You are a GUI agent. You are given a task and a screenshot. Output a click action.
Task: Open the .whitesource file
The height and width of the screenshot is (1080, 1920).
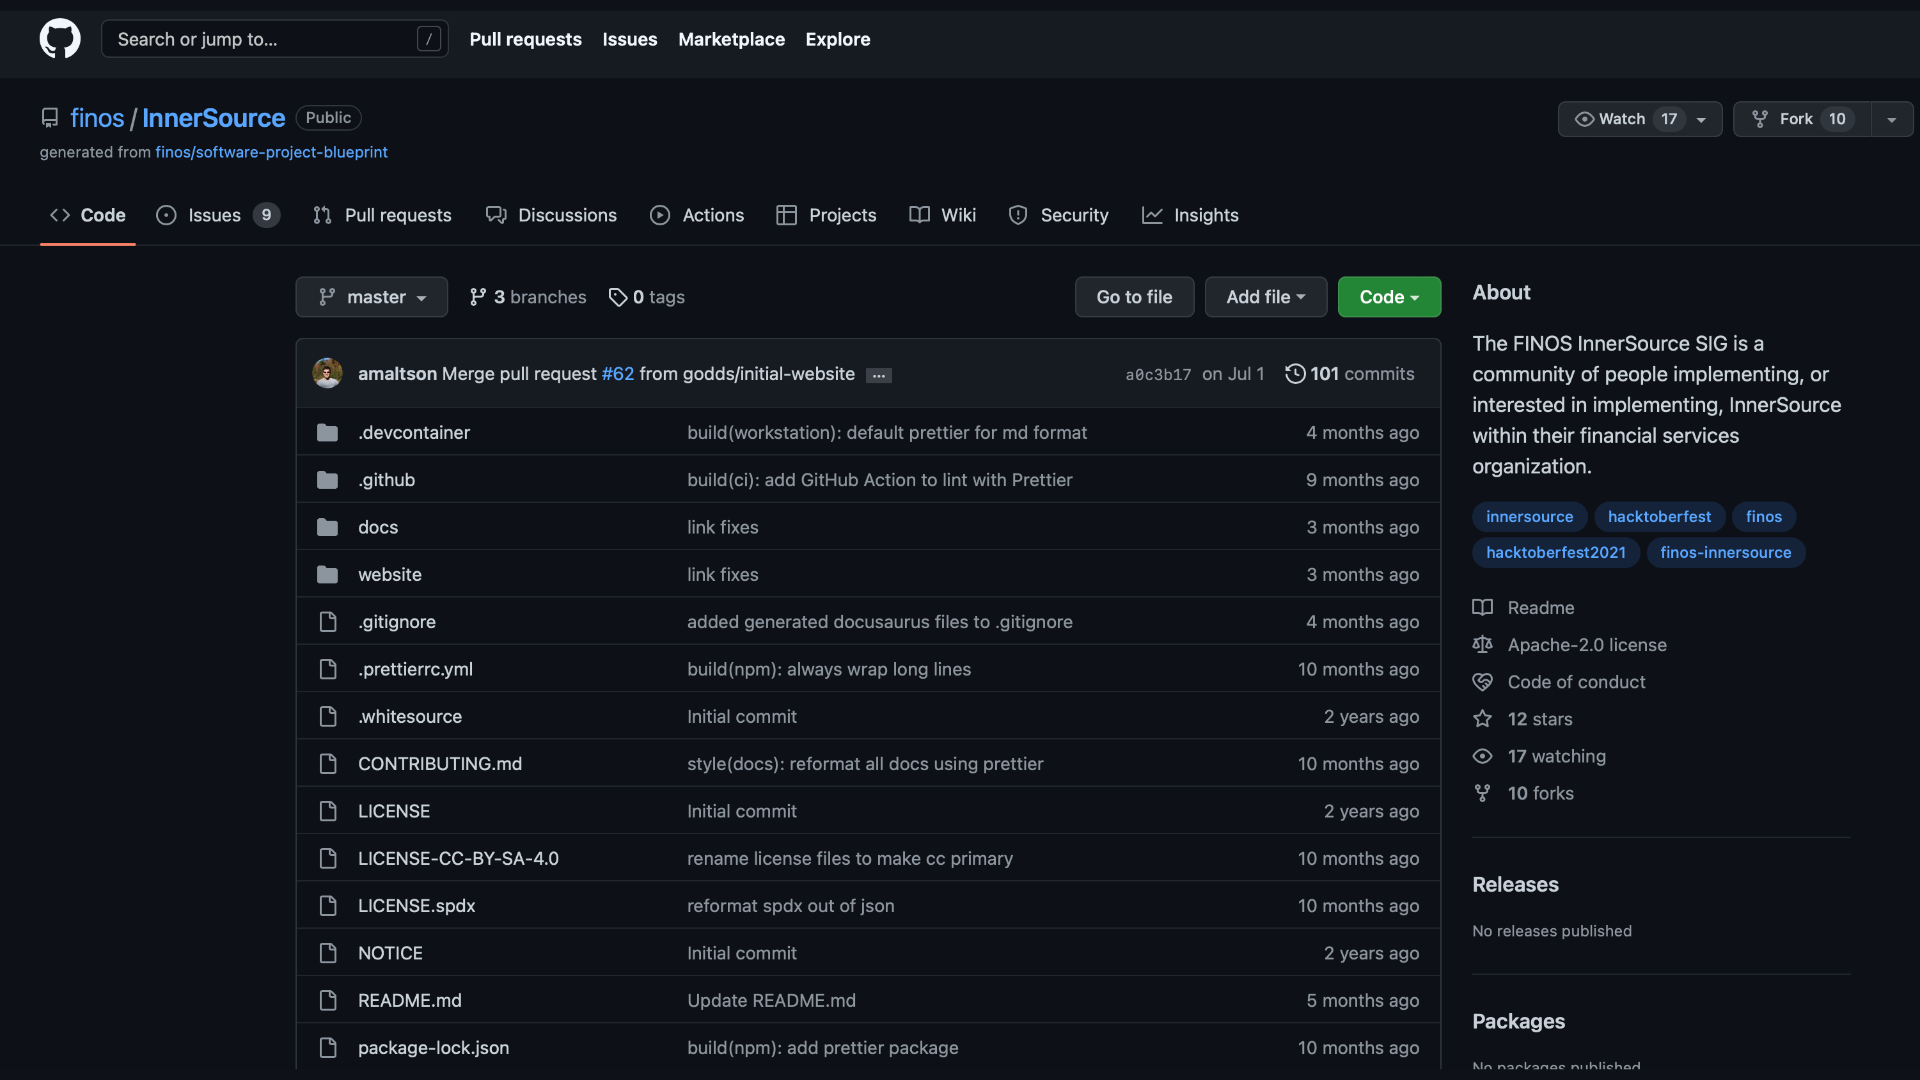pos(410,717)
